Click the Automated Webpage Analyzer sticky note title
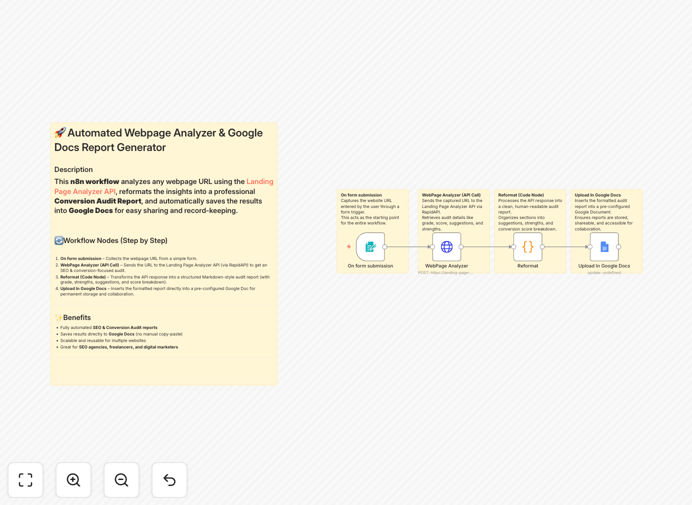 (158, 140)
